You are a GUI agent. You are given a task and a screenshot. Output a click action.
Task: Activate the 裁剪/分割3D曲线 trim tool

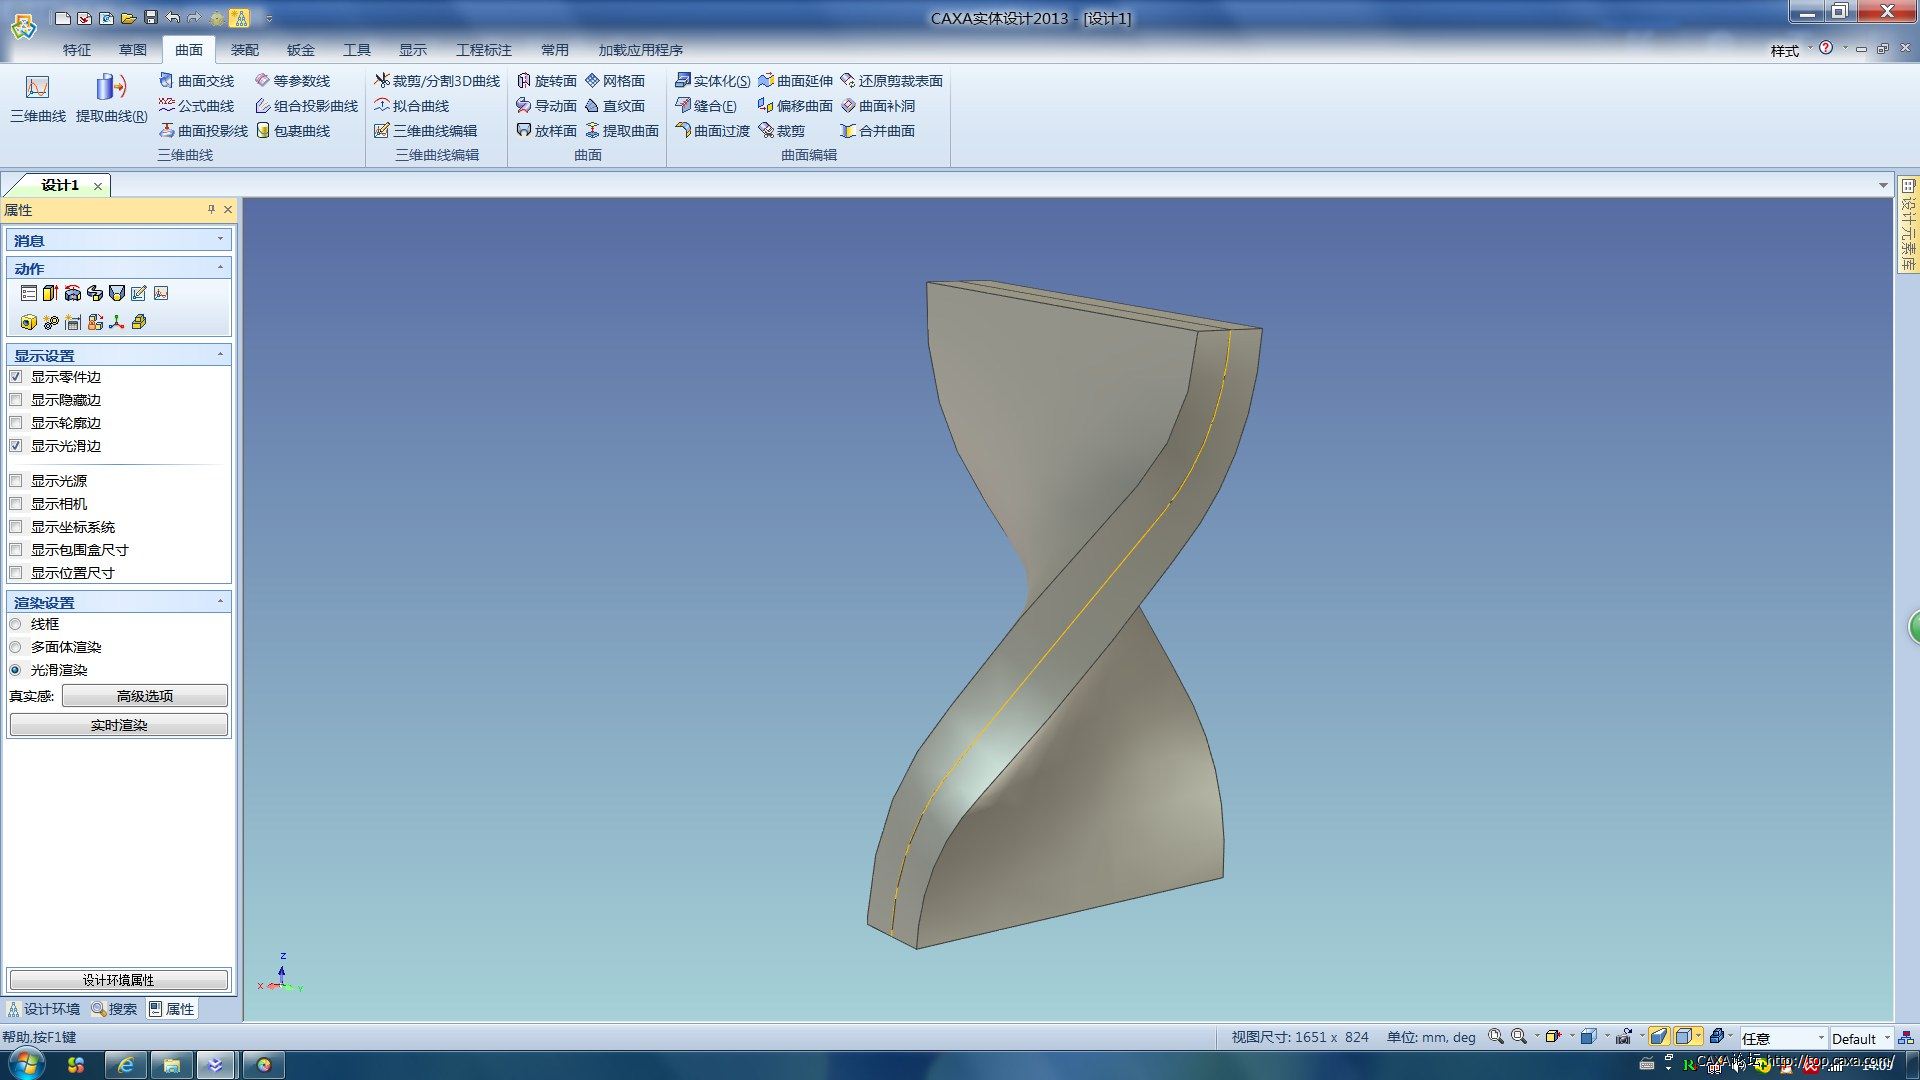coord(437,81)
